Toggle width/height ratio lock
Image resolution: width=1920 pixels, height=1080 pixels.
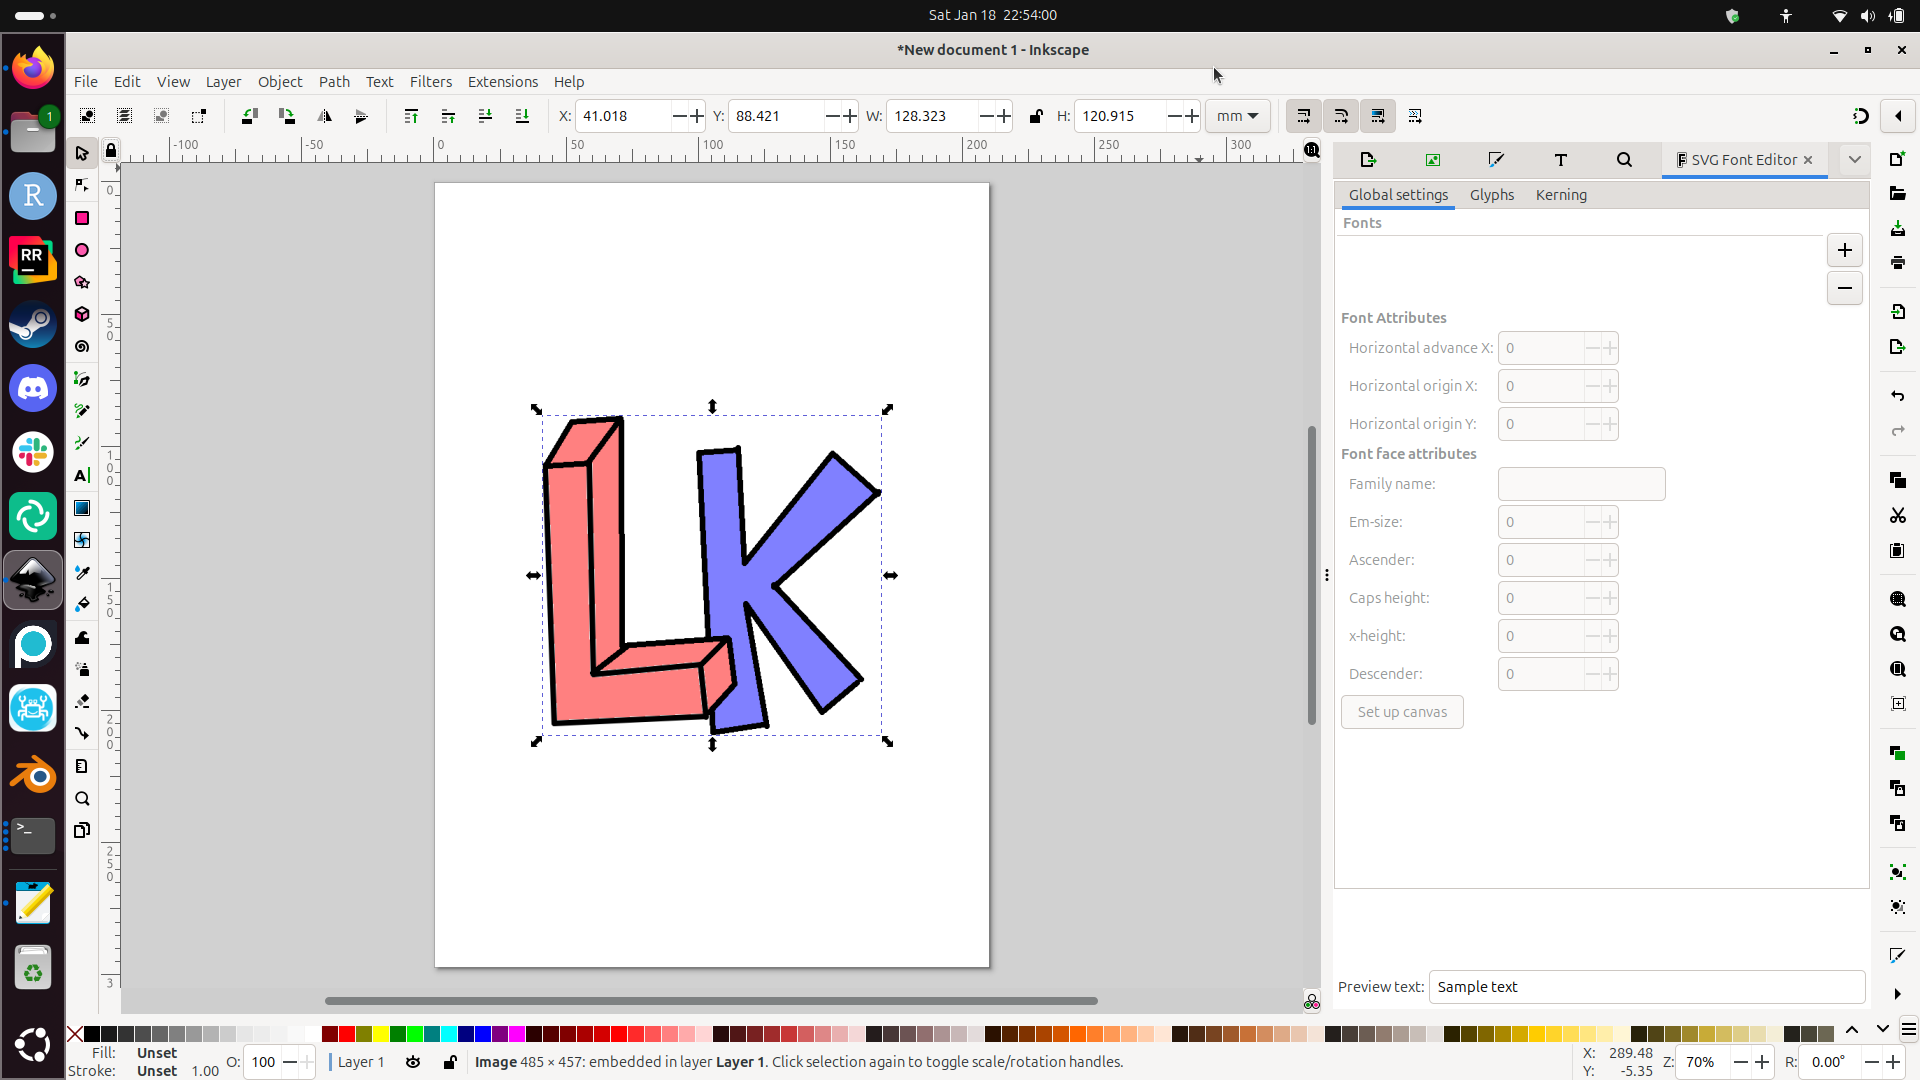click(1036, 116)
